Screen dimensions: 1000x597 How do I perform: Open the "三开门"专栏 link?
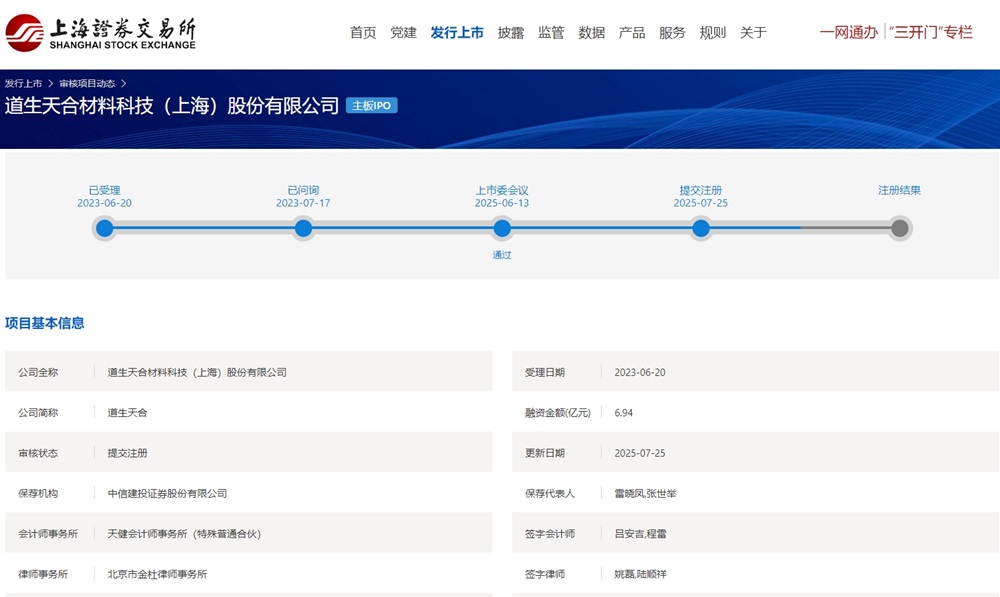point(931,33)
